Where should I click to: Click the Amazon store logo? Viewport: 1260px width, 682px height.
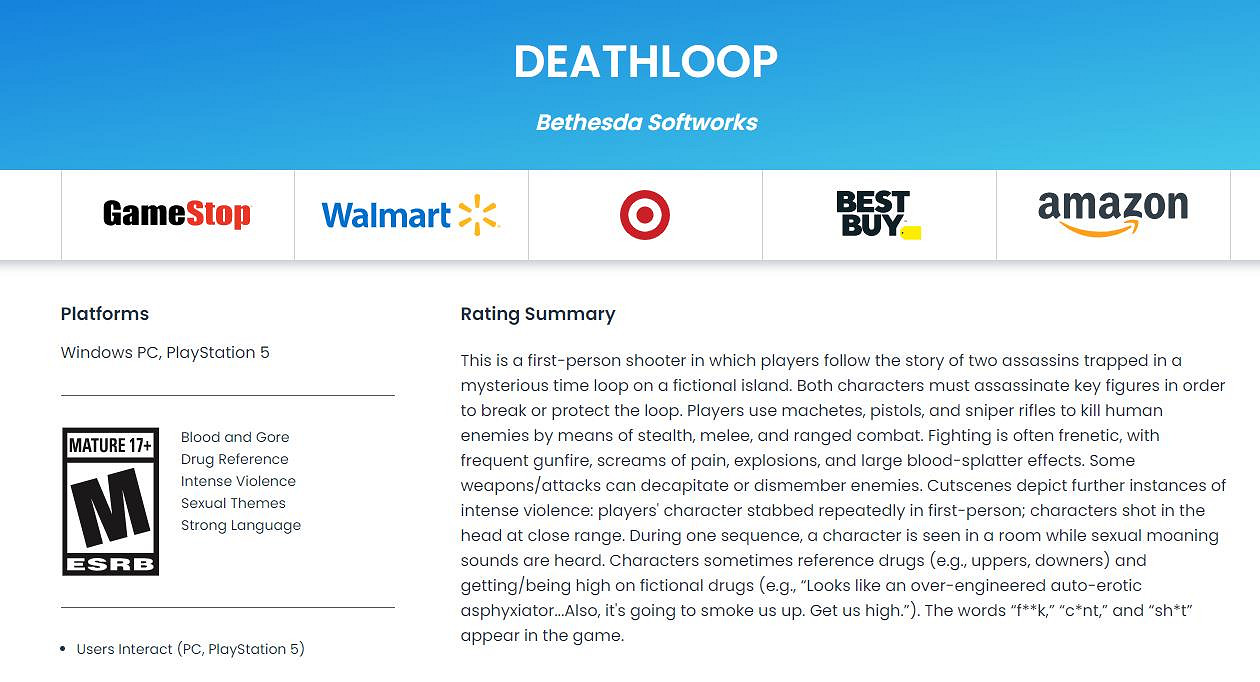tap(1113, 213)
